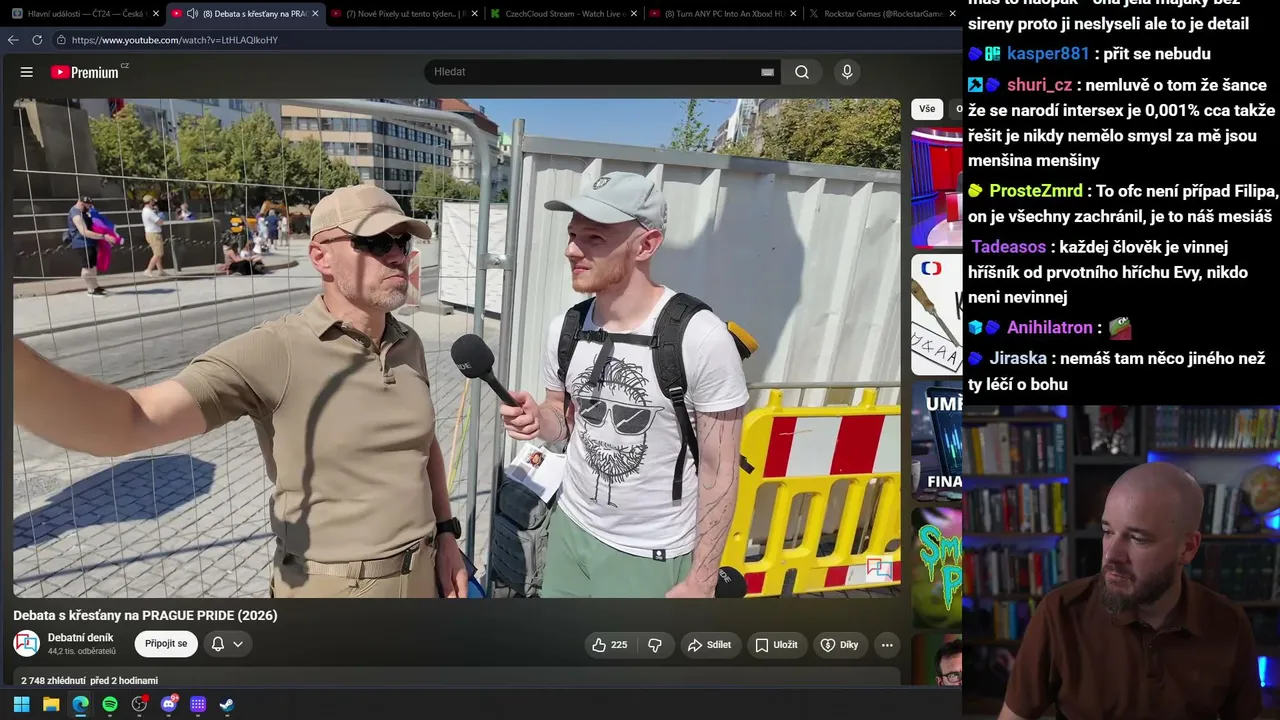Image resolution: width=1280 pixels, height=720 pixels.
Task: Click username Tadeasos in chat
Action: point(1009,247)
